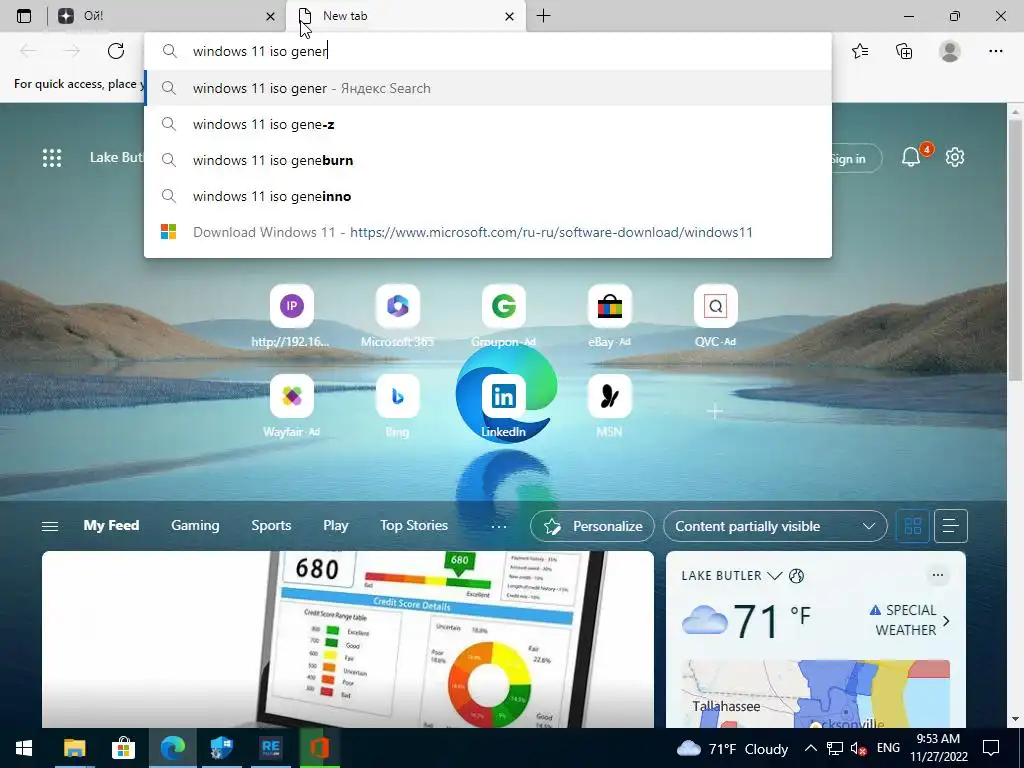Open the Groupon quick link tile
The image size is (1024, 768).
tap(504, 316)
